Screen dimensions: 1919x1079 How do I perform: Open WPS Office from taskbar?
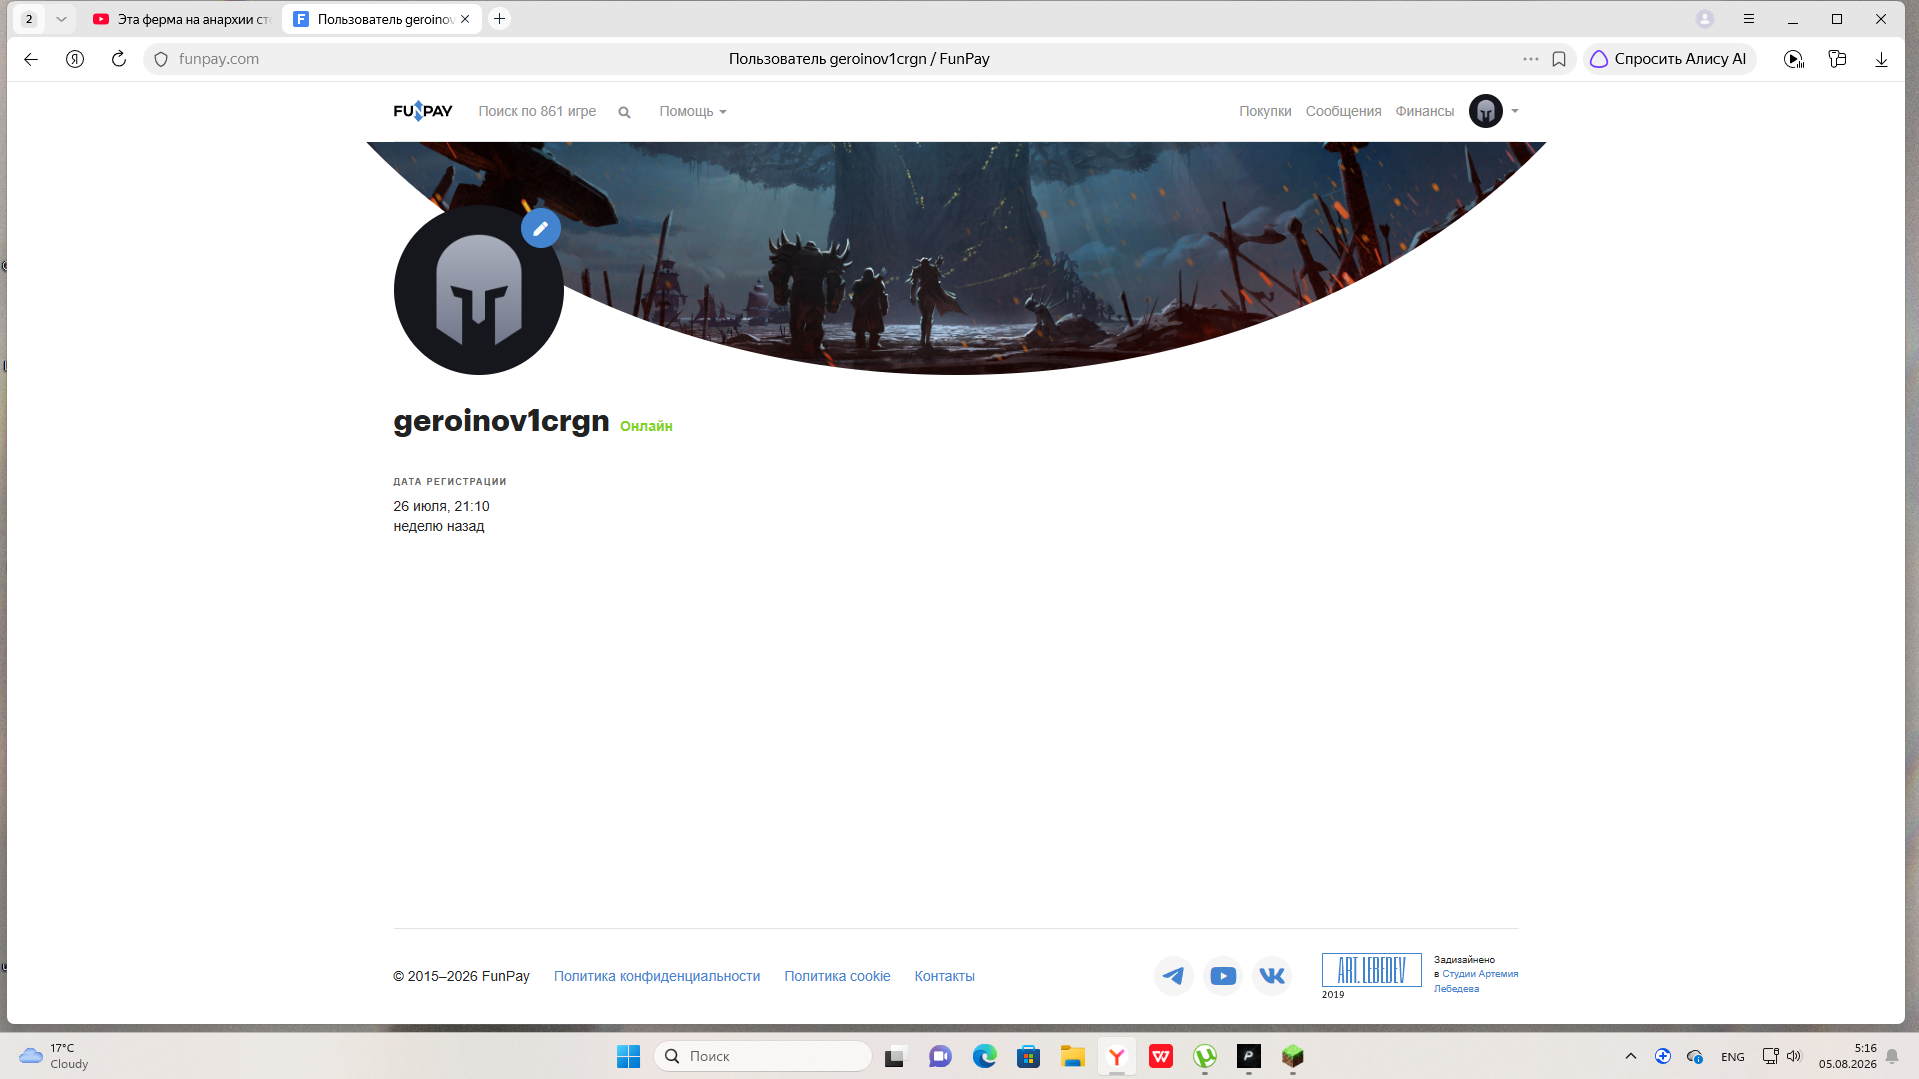coord(1161,1056)
